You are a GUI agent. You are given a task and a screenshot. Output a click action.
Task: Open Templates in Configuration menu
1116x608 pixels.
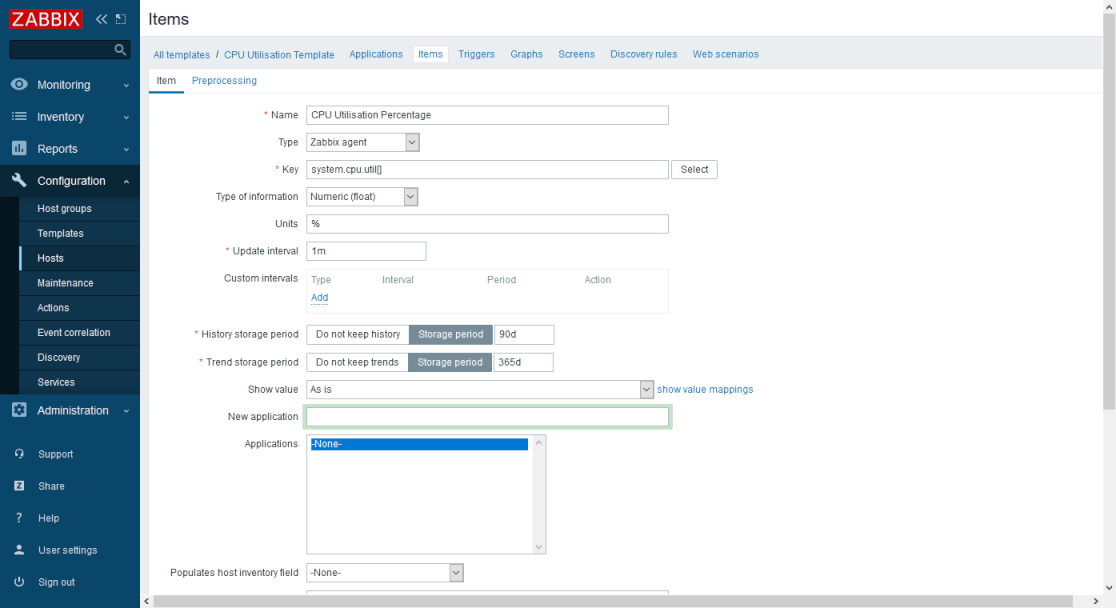tap(80, 234)
